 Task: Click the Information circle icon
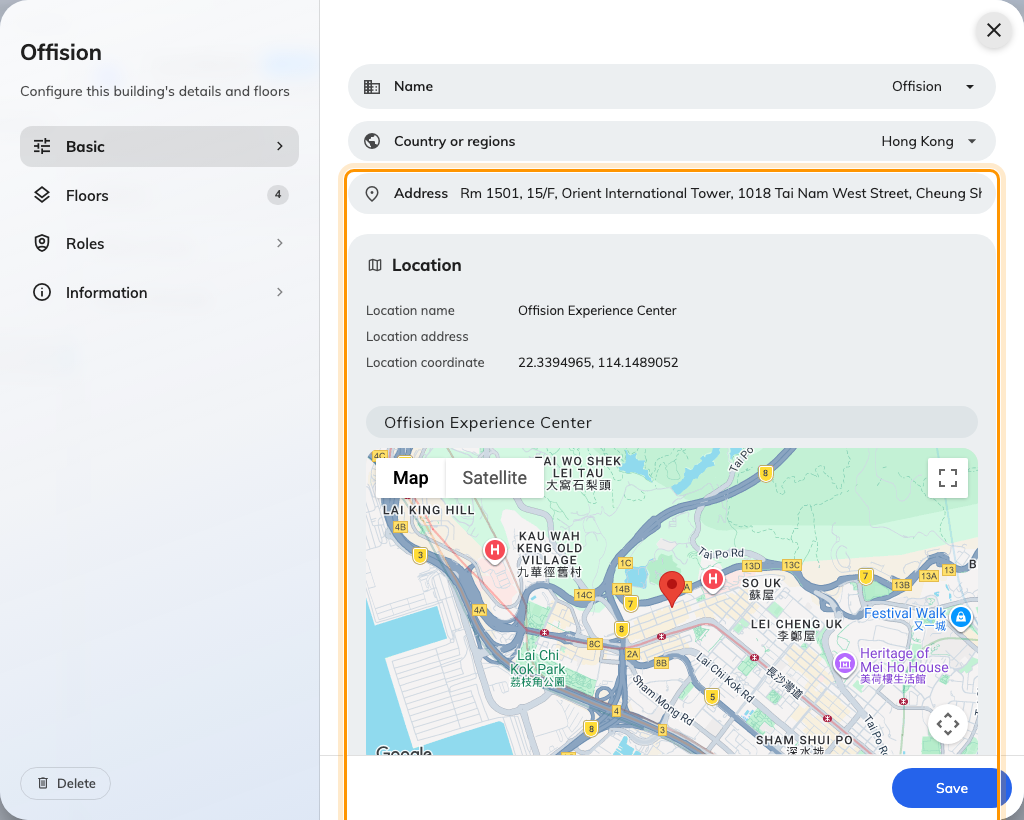tap(42, 292)
